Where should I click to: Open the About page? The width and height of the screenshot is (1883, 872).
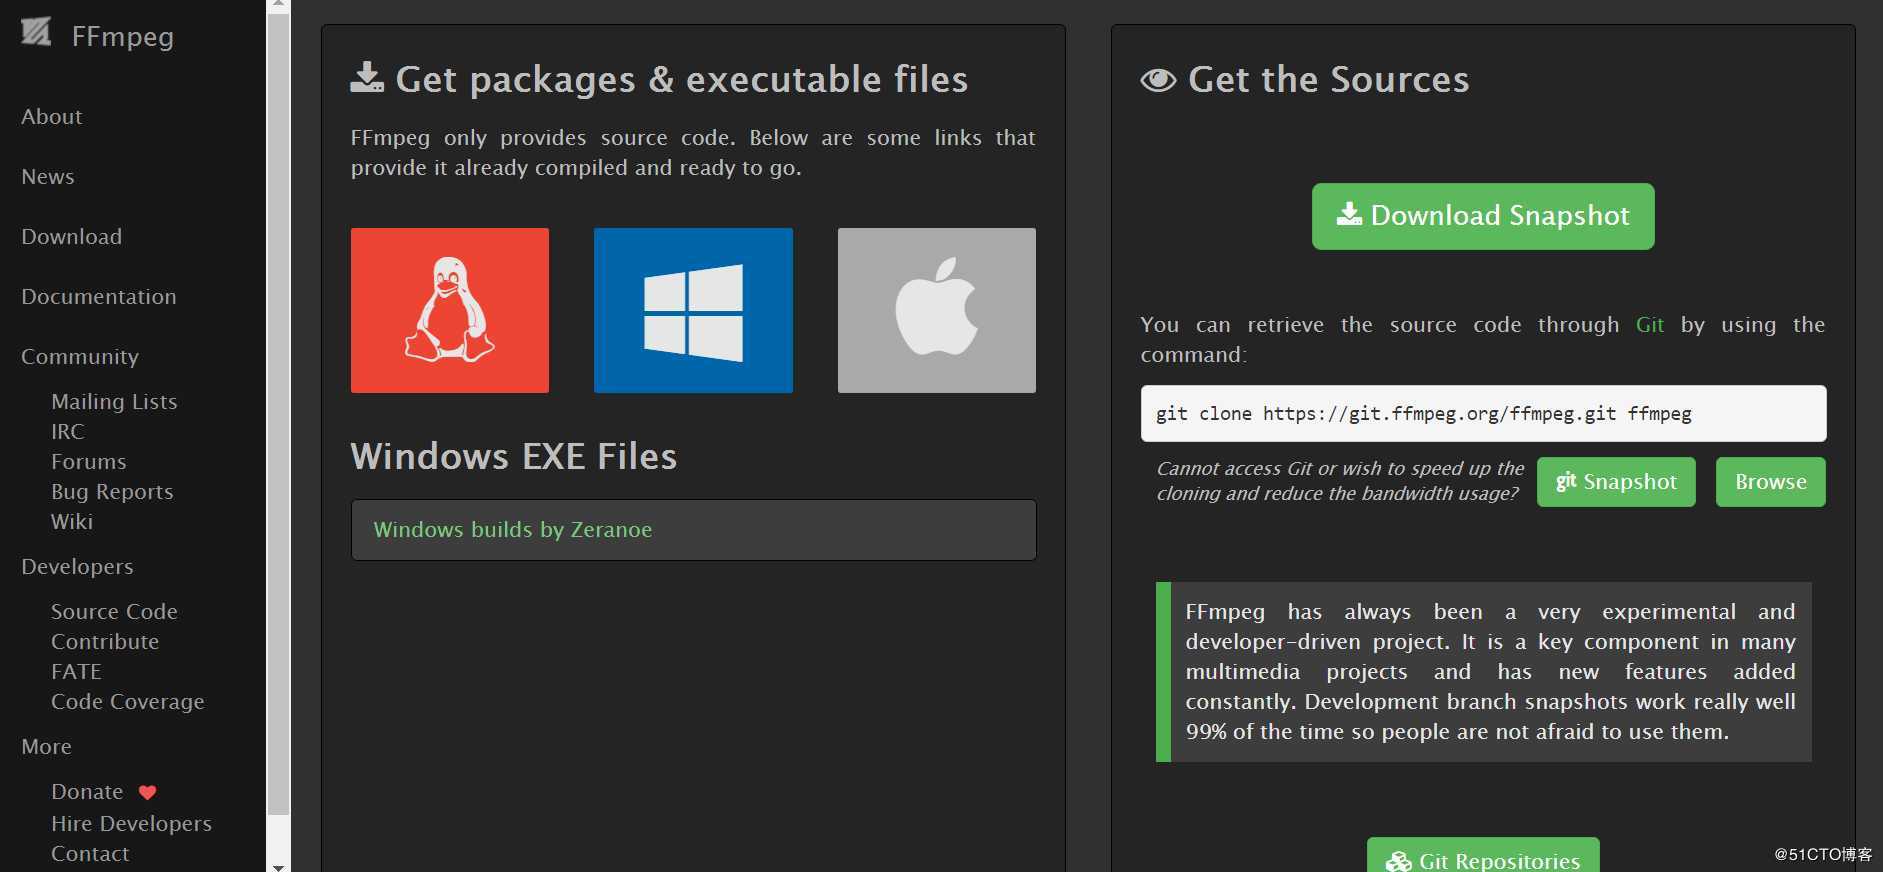52,116
